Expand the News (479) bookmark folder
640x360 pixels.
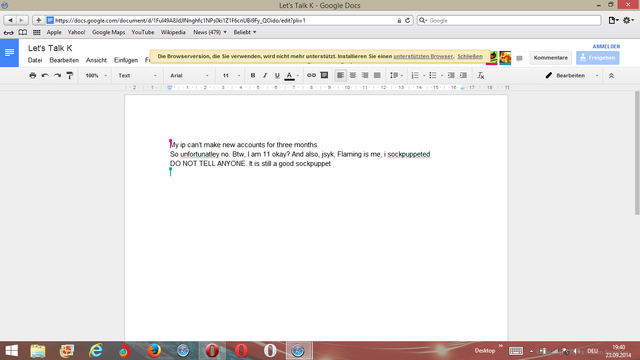210,32
